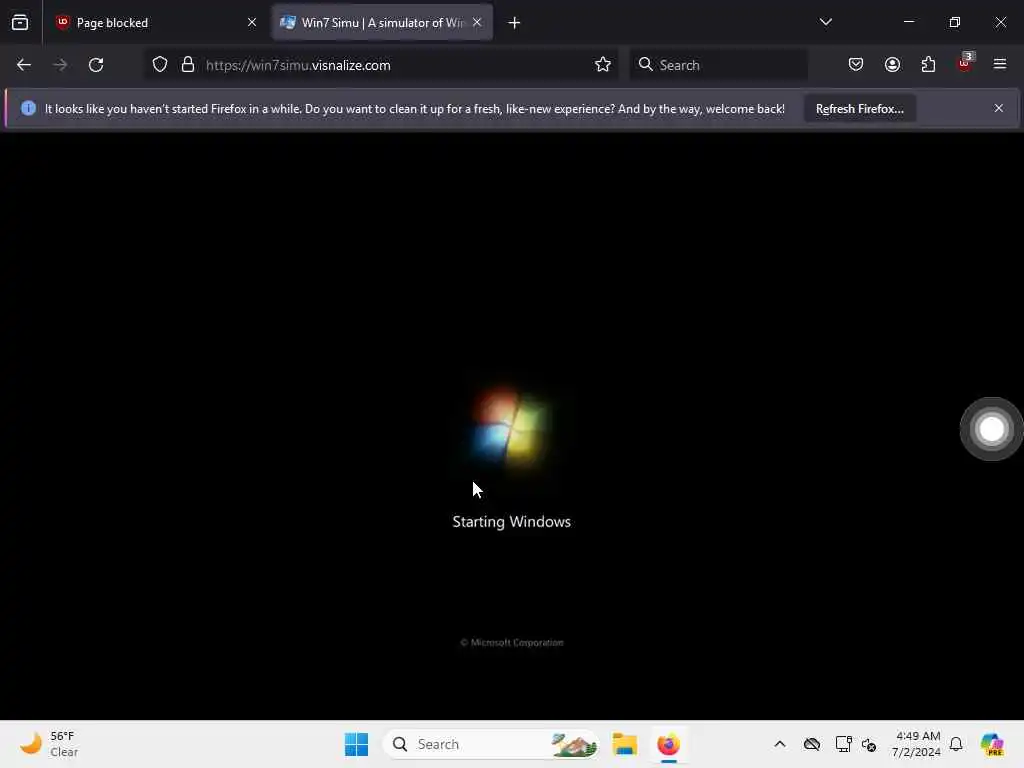1024x768 pixels.
Task: Show hidden system tray icons
Action: [x=780, y=744]
